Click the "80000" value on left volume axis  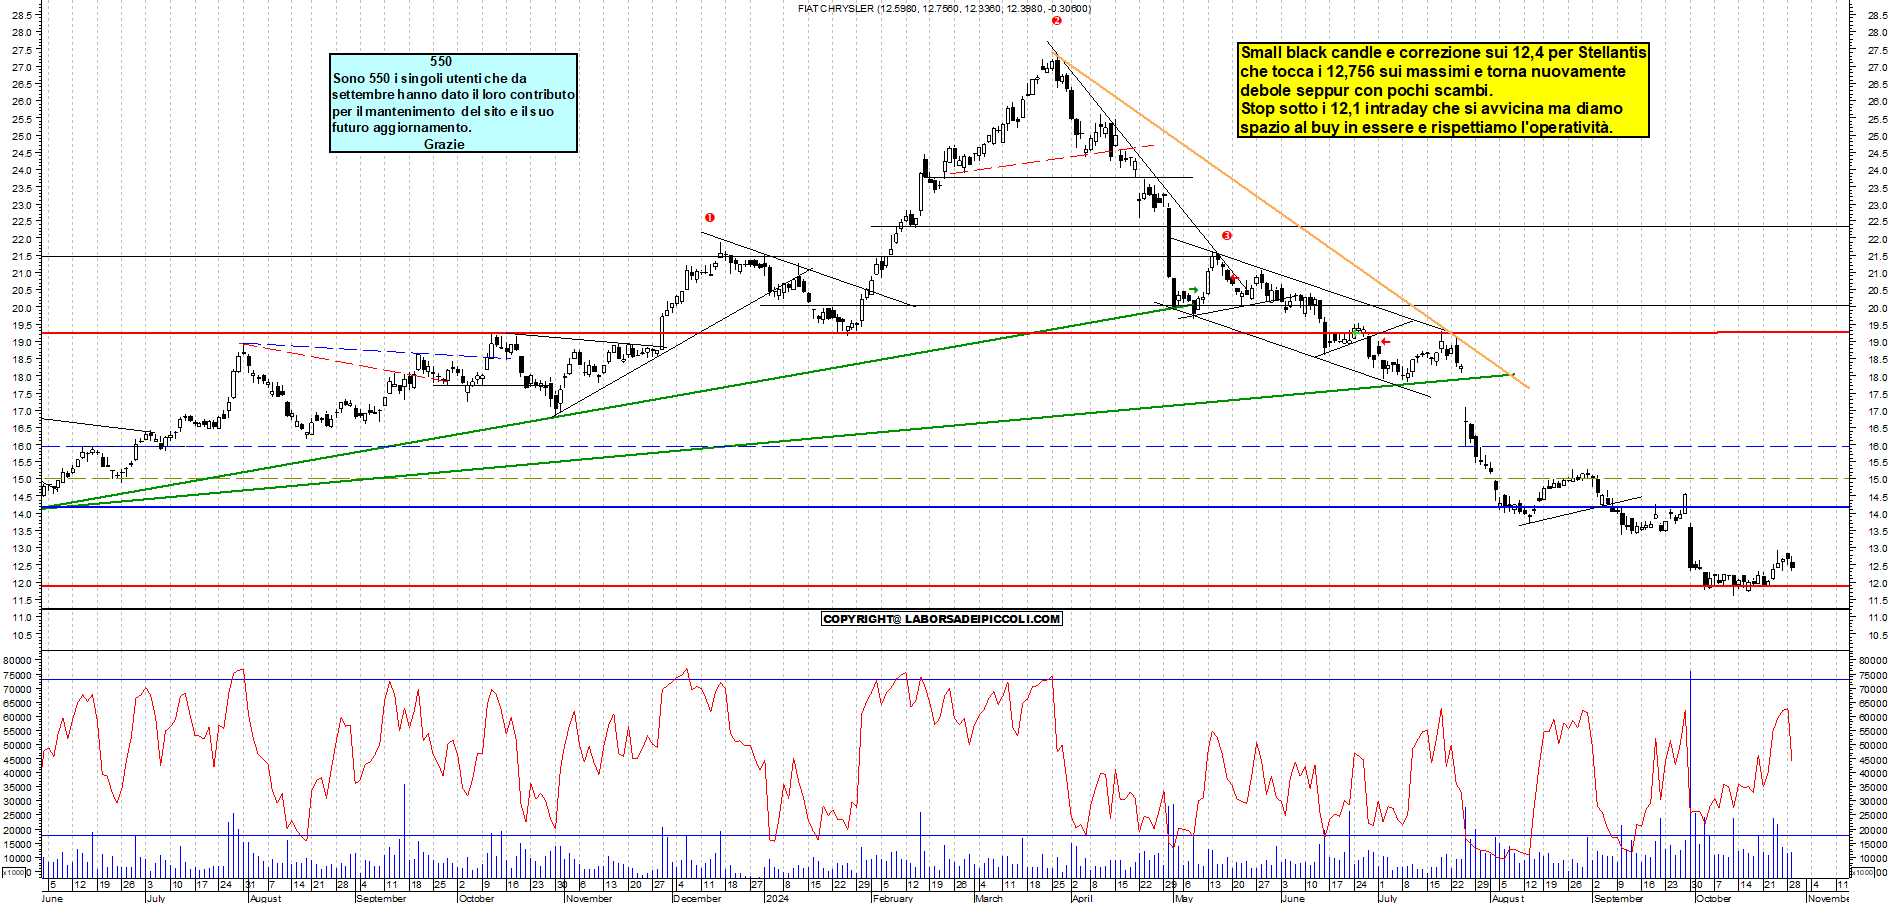(x=18, y=660)
